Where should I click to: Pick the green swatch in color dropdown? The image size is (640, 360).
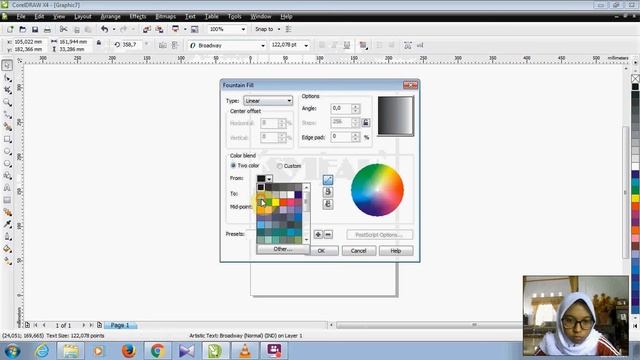click(268, 202)
